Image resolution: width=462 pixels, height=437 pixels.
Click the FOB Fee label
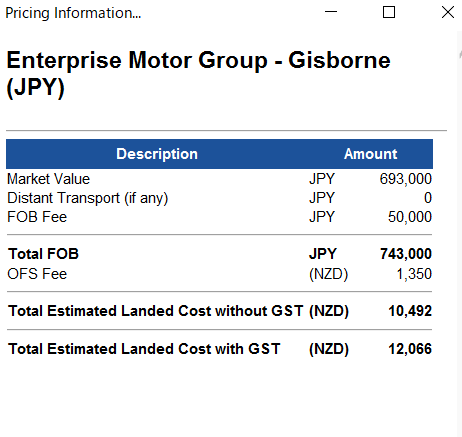(x=37, y=217)
